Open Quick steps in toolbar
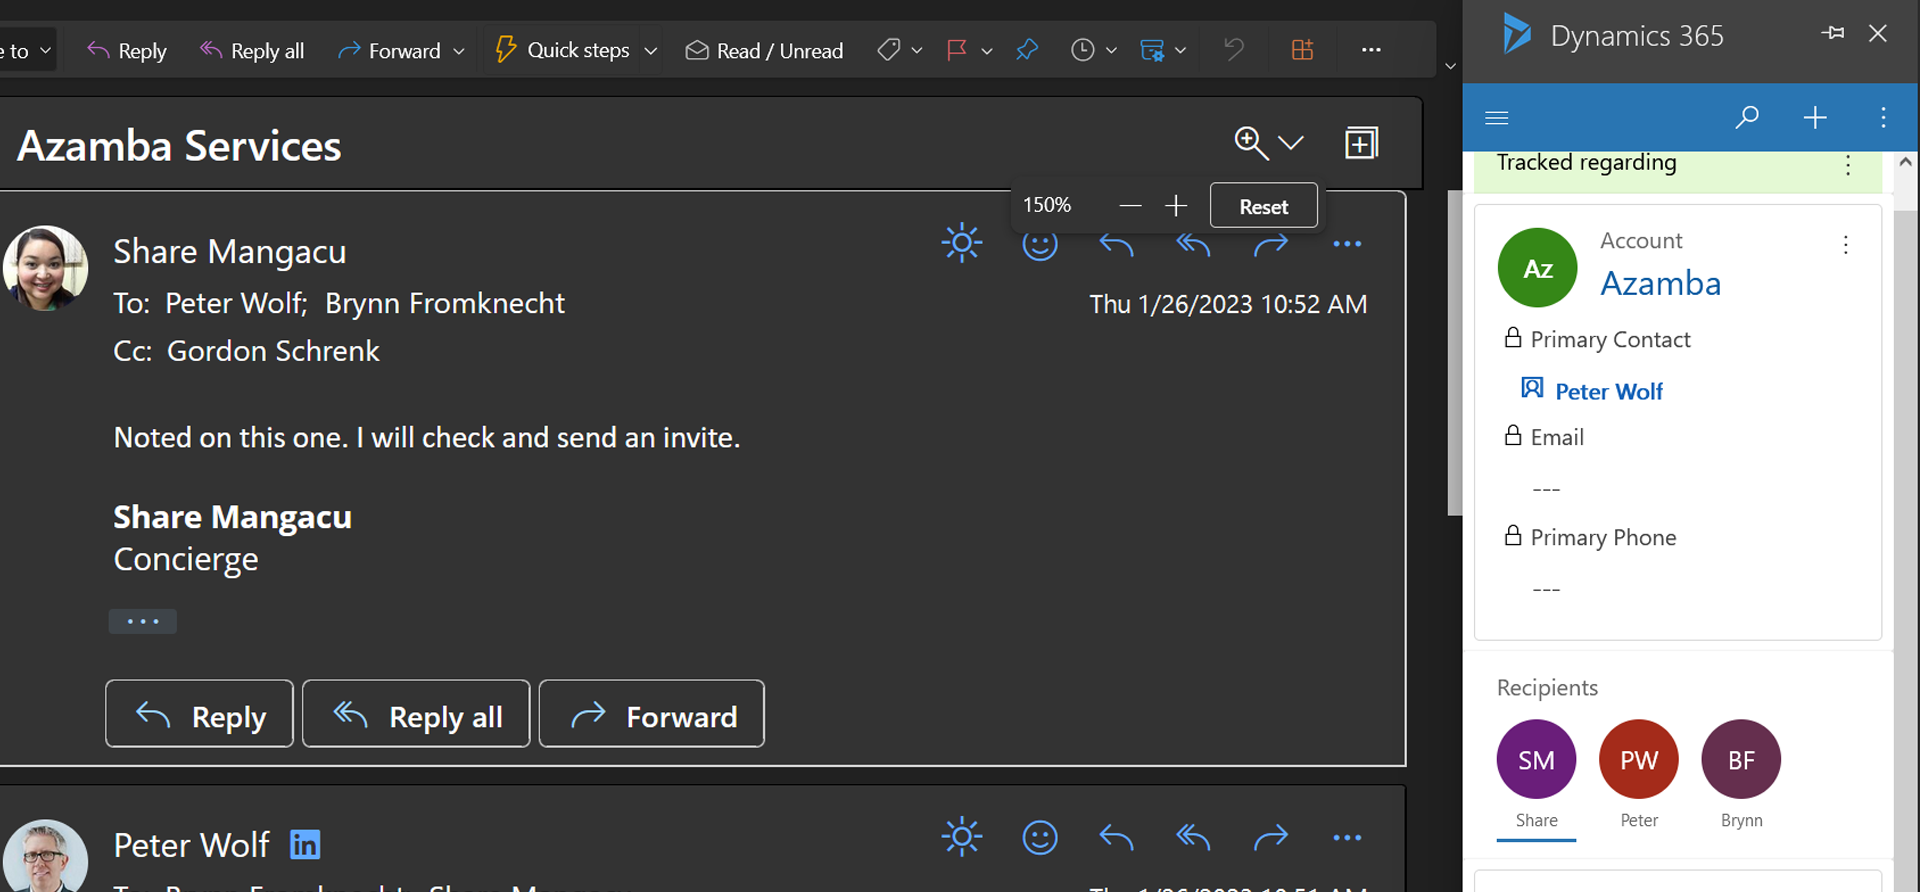The width and height of the screenshot is (1920, 892). tap(563, 50)
